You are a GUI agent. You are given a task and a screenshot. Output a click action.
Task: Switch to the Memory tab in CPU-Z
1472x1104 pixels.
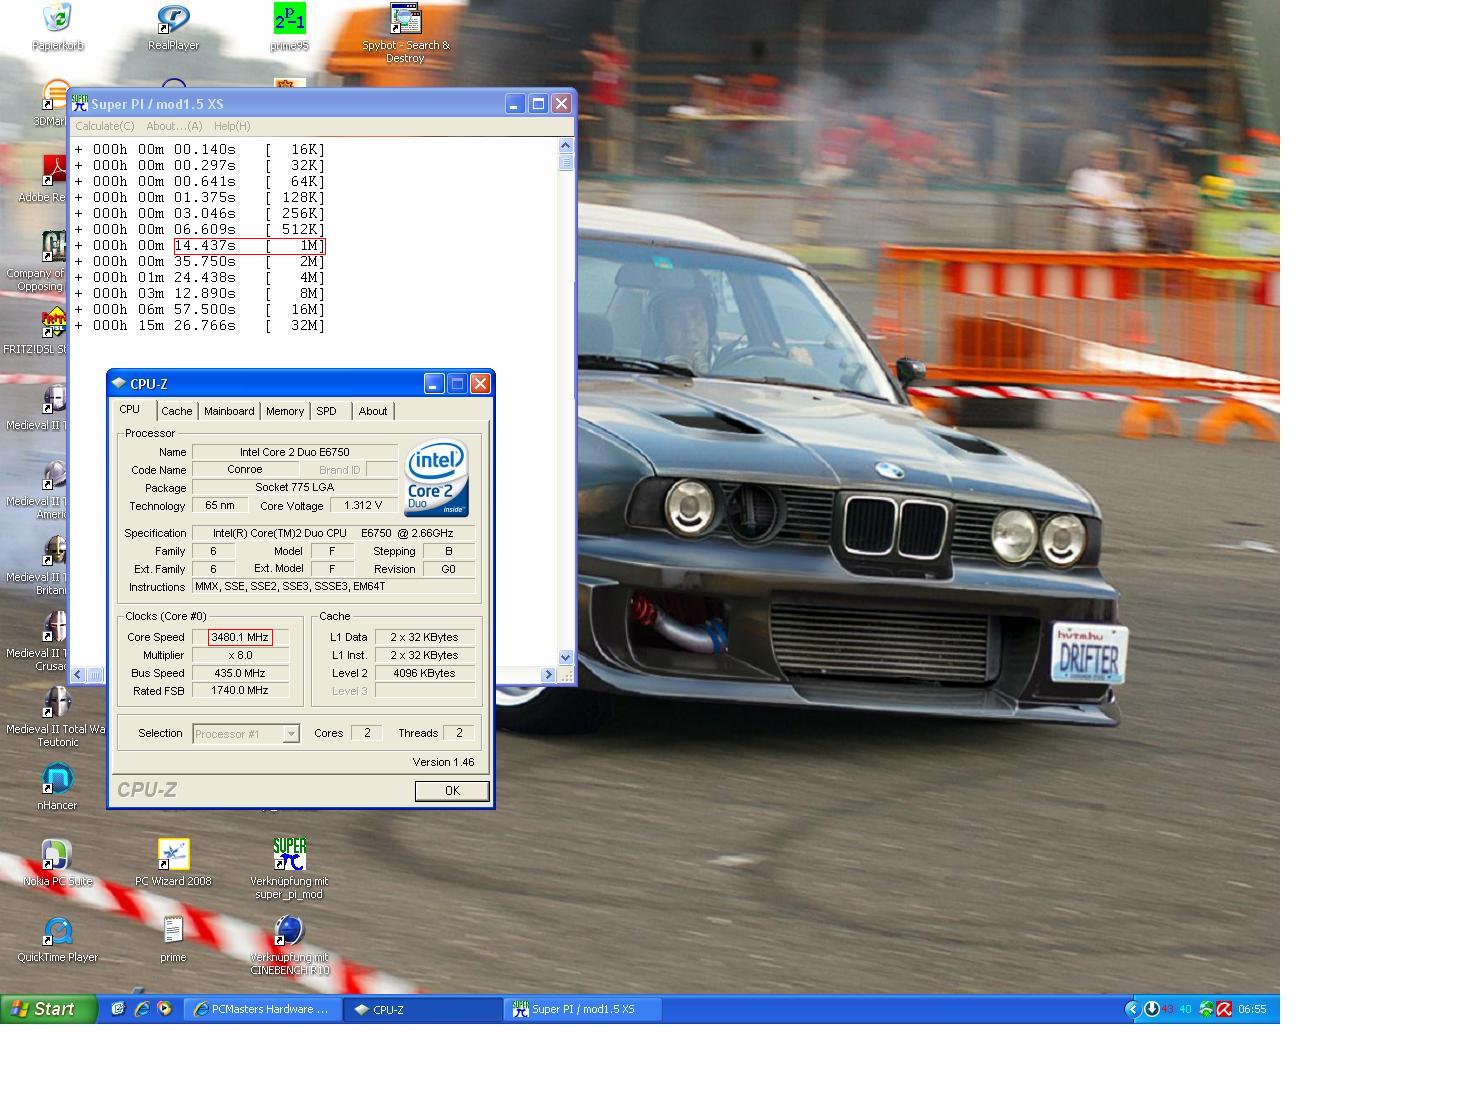click(x=285, y=411)
